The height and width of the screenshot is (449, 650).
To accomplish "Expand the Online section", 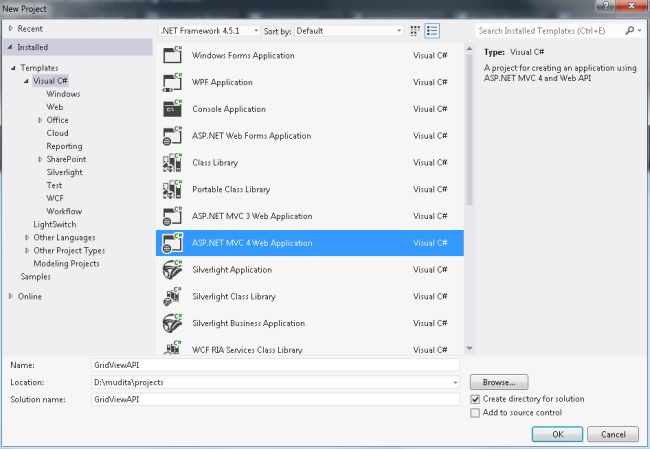I will pos(11,296).
